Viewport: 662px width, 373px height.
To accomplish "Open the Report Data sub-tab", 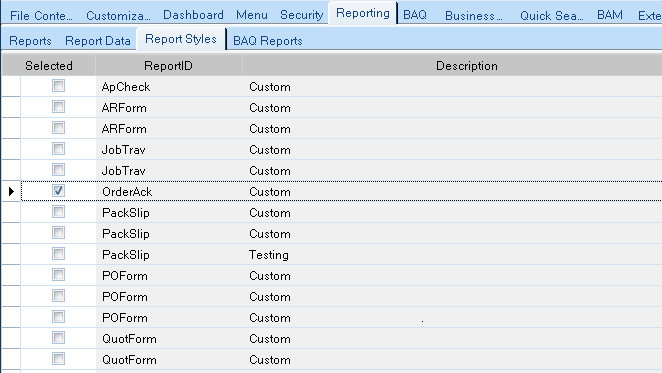I will coord(98,41).
